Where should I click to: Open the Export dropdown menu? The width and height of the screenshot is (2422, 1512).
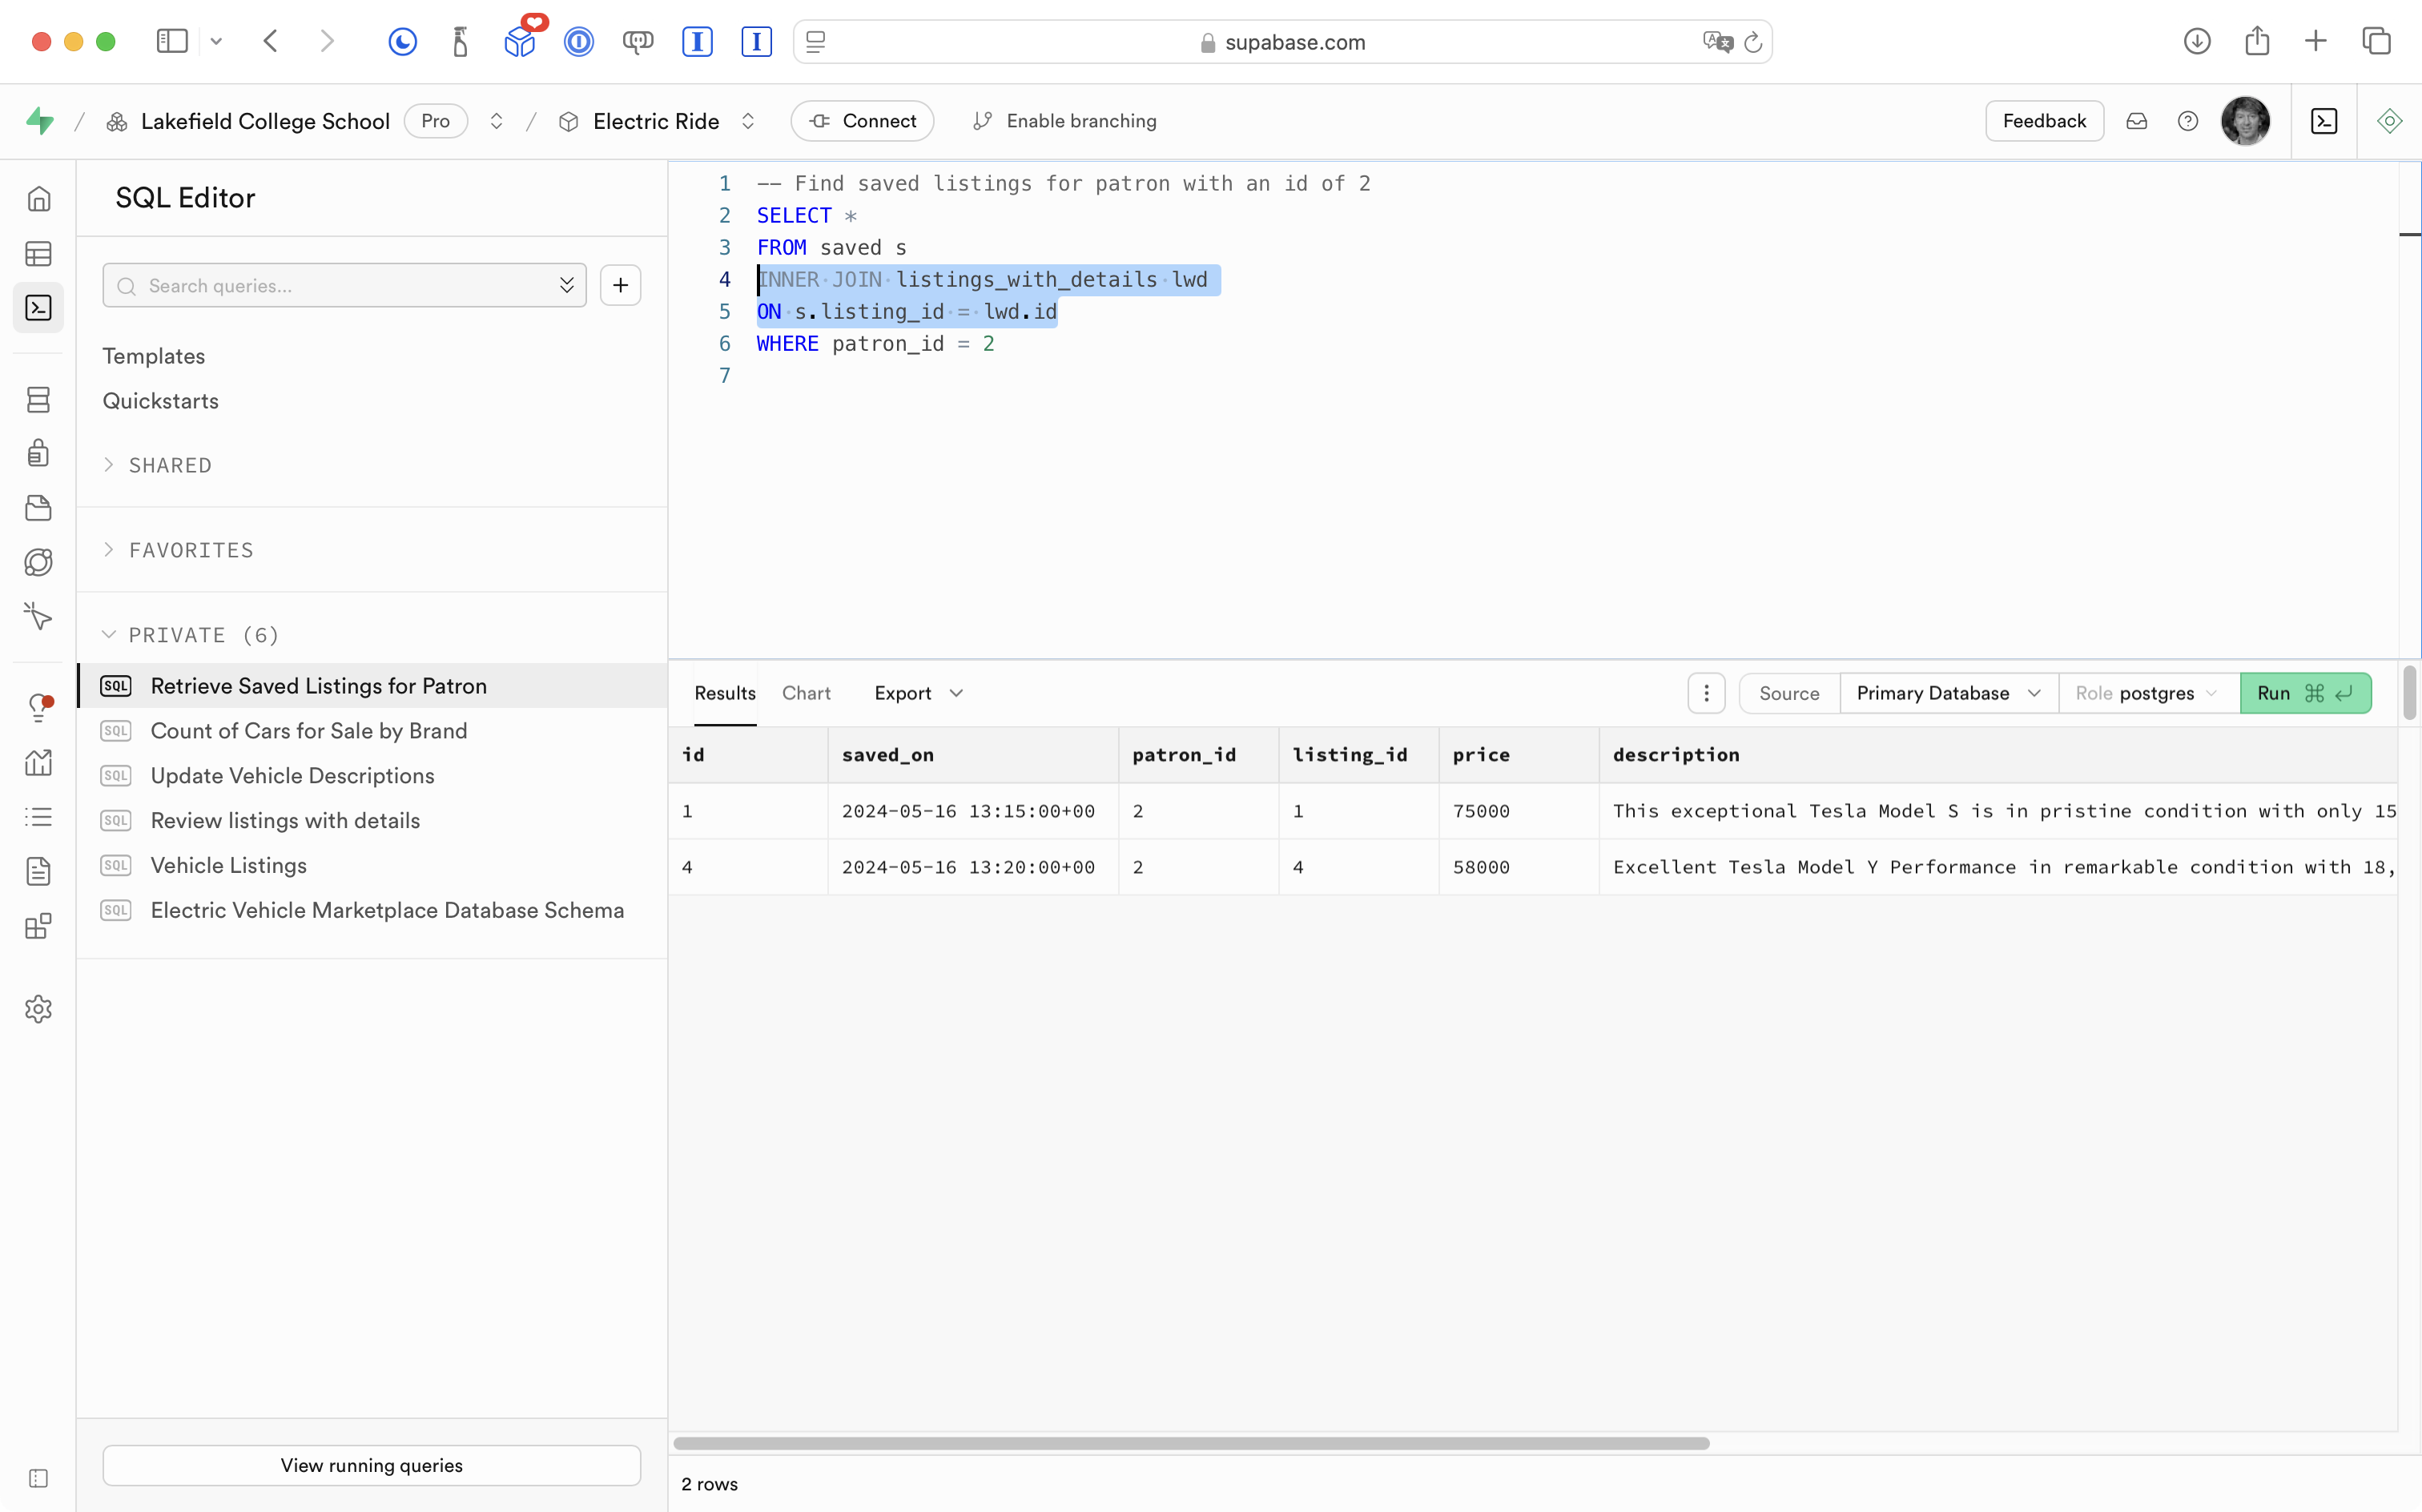pos(917,693)
